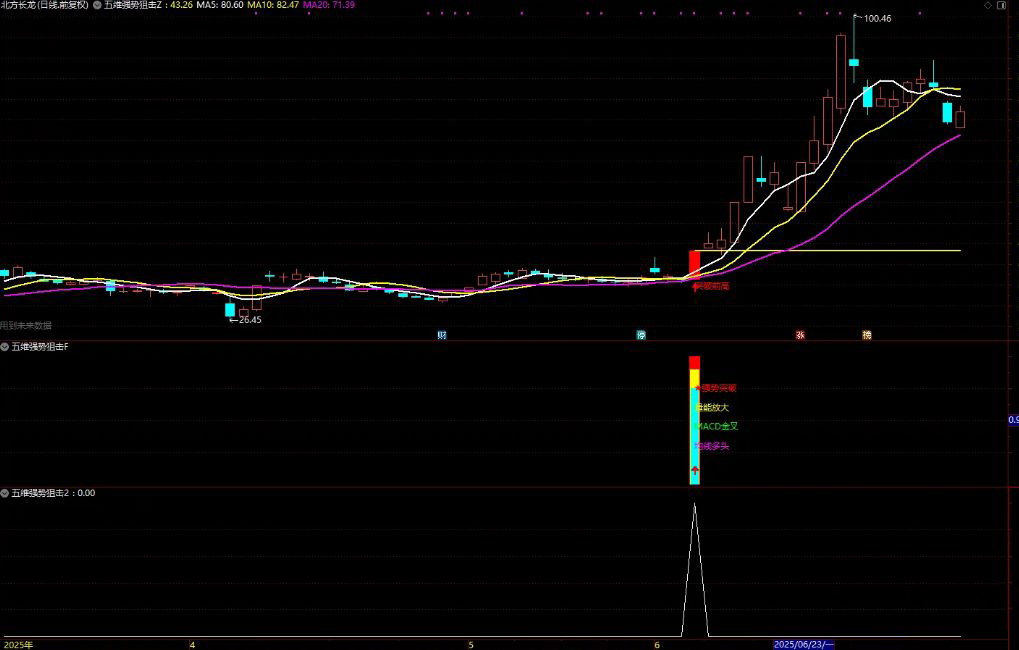The height and width of the screenshot is (650, 1019).
Task: Click the orange 榜 event marker
Action: [866, 335]
